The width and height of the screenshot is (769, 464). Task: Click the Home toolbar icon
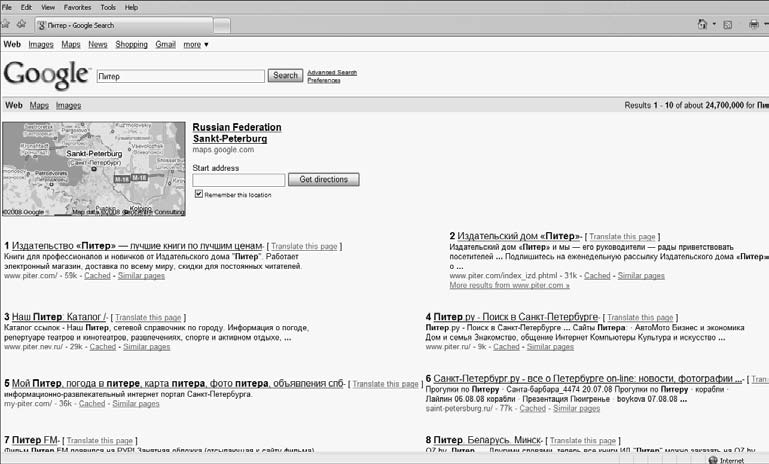[702, 25]
